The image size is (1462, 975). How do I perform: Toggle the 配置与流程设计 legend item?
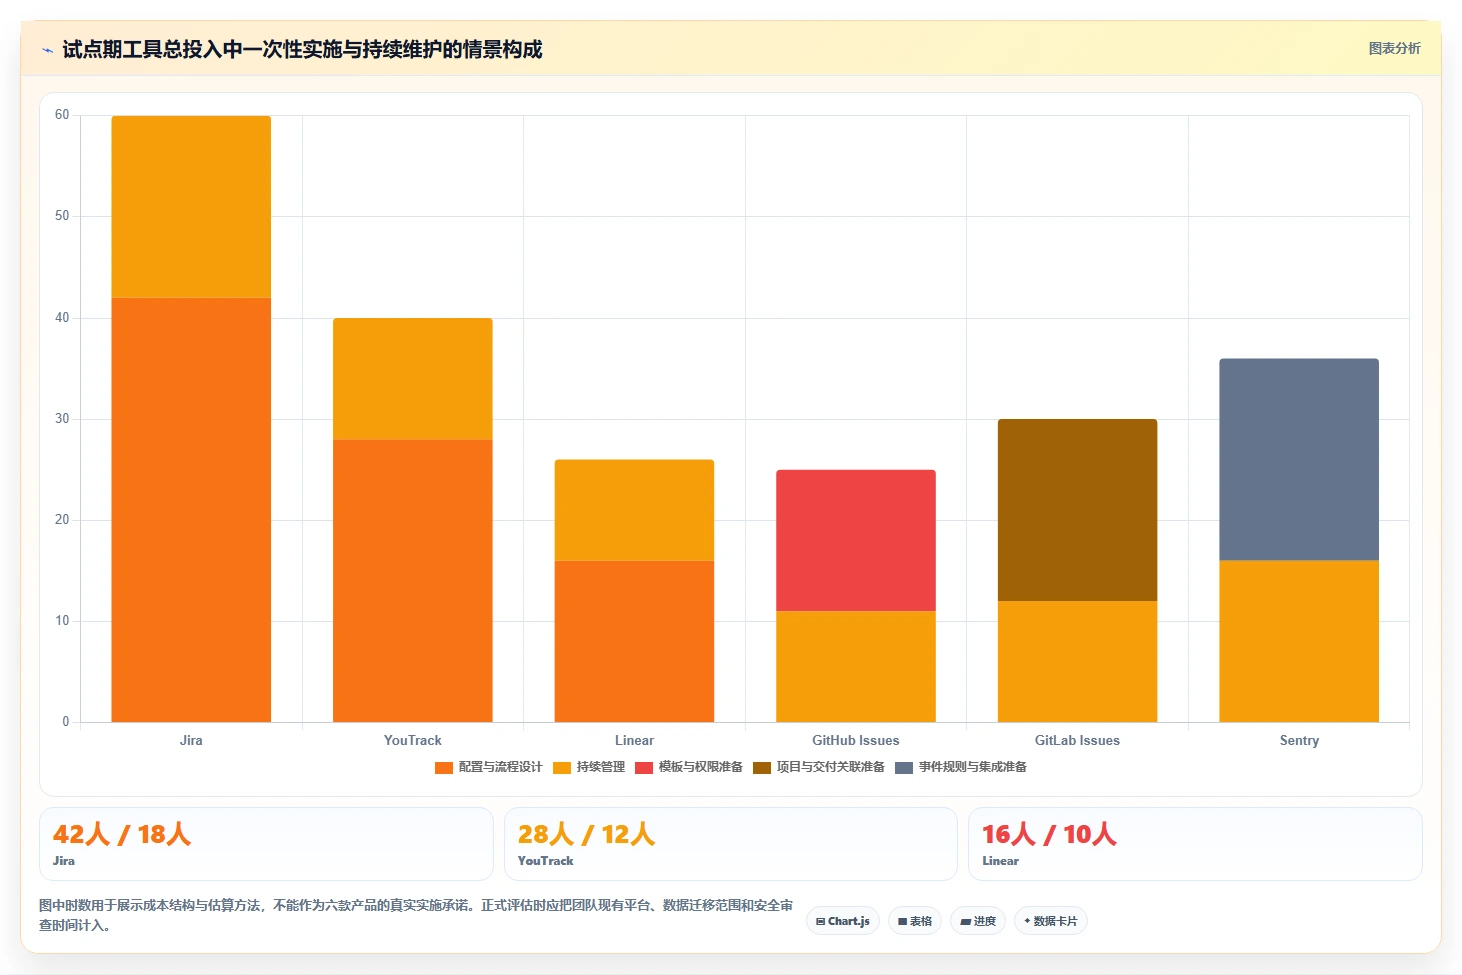(488, 767)
